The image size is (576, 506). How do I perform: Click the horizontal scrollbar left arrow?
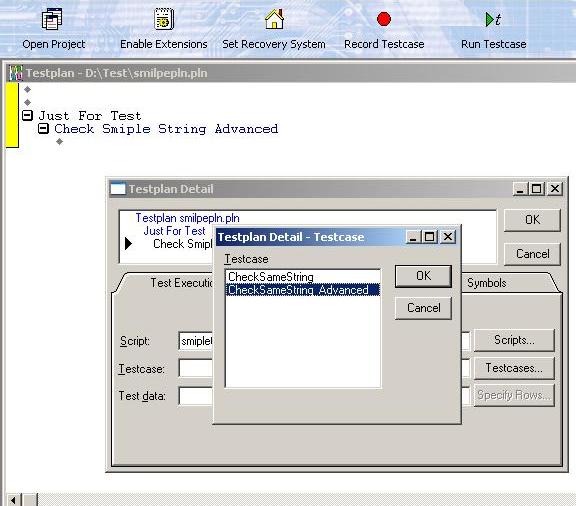coord(14,500)
